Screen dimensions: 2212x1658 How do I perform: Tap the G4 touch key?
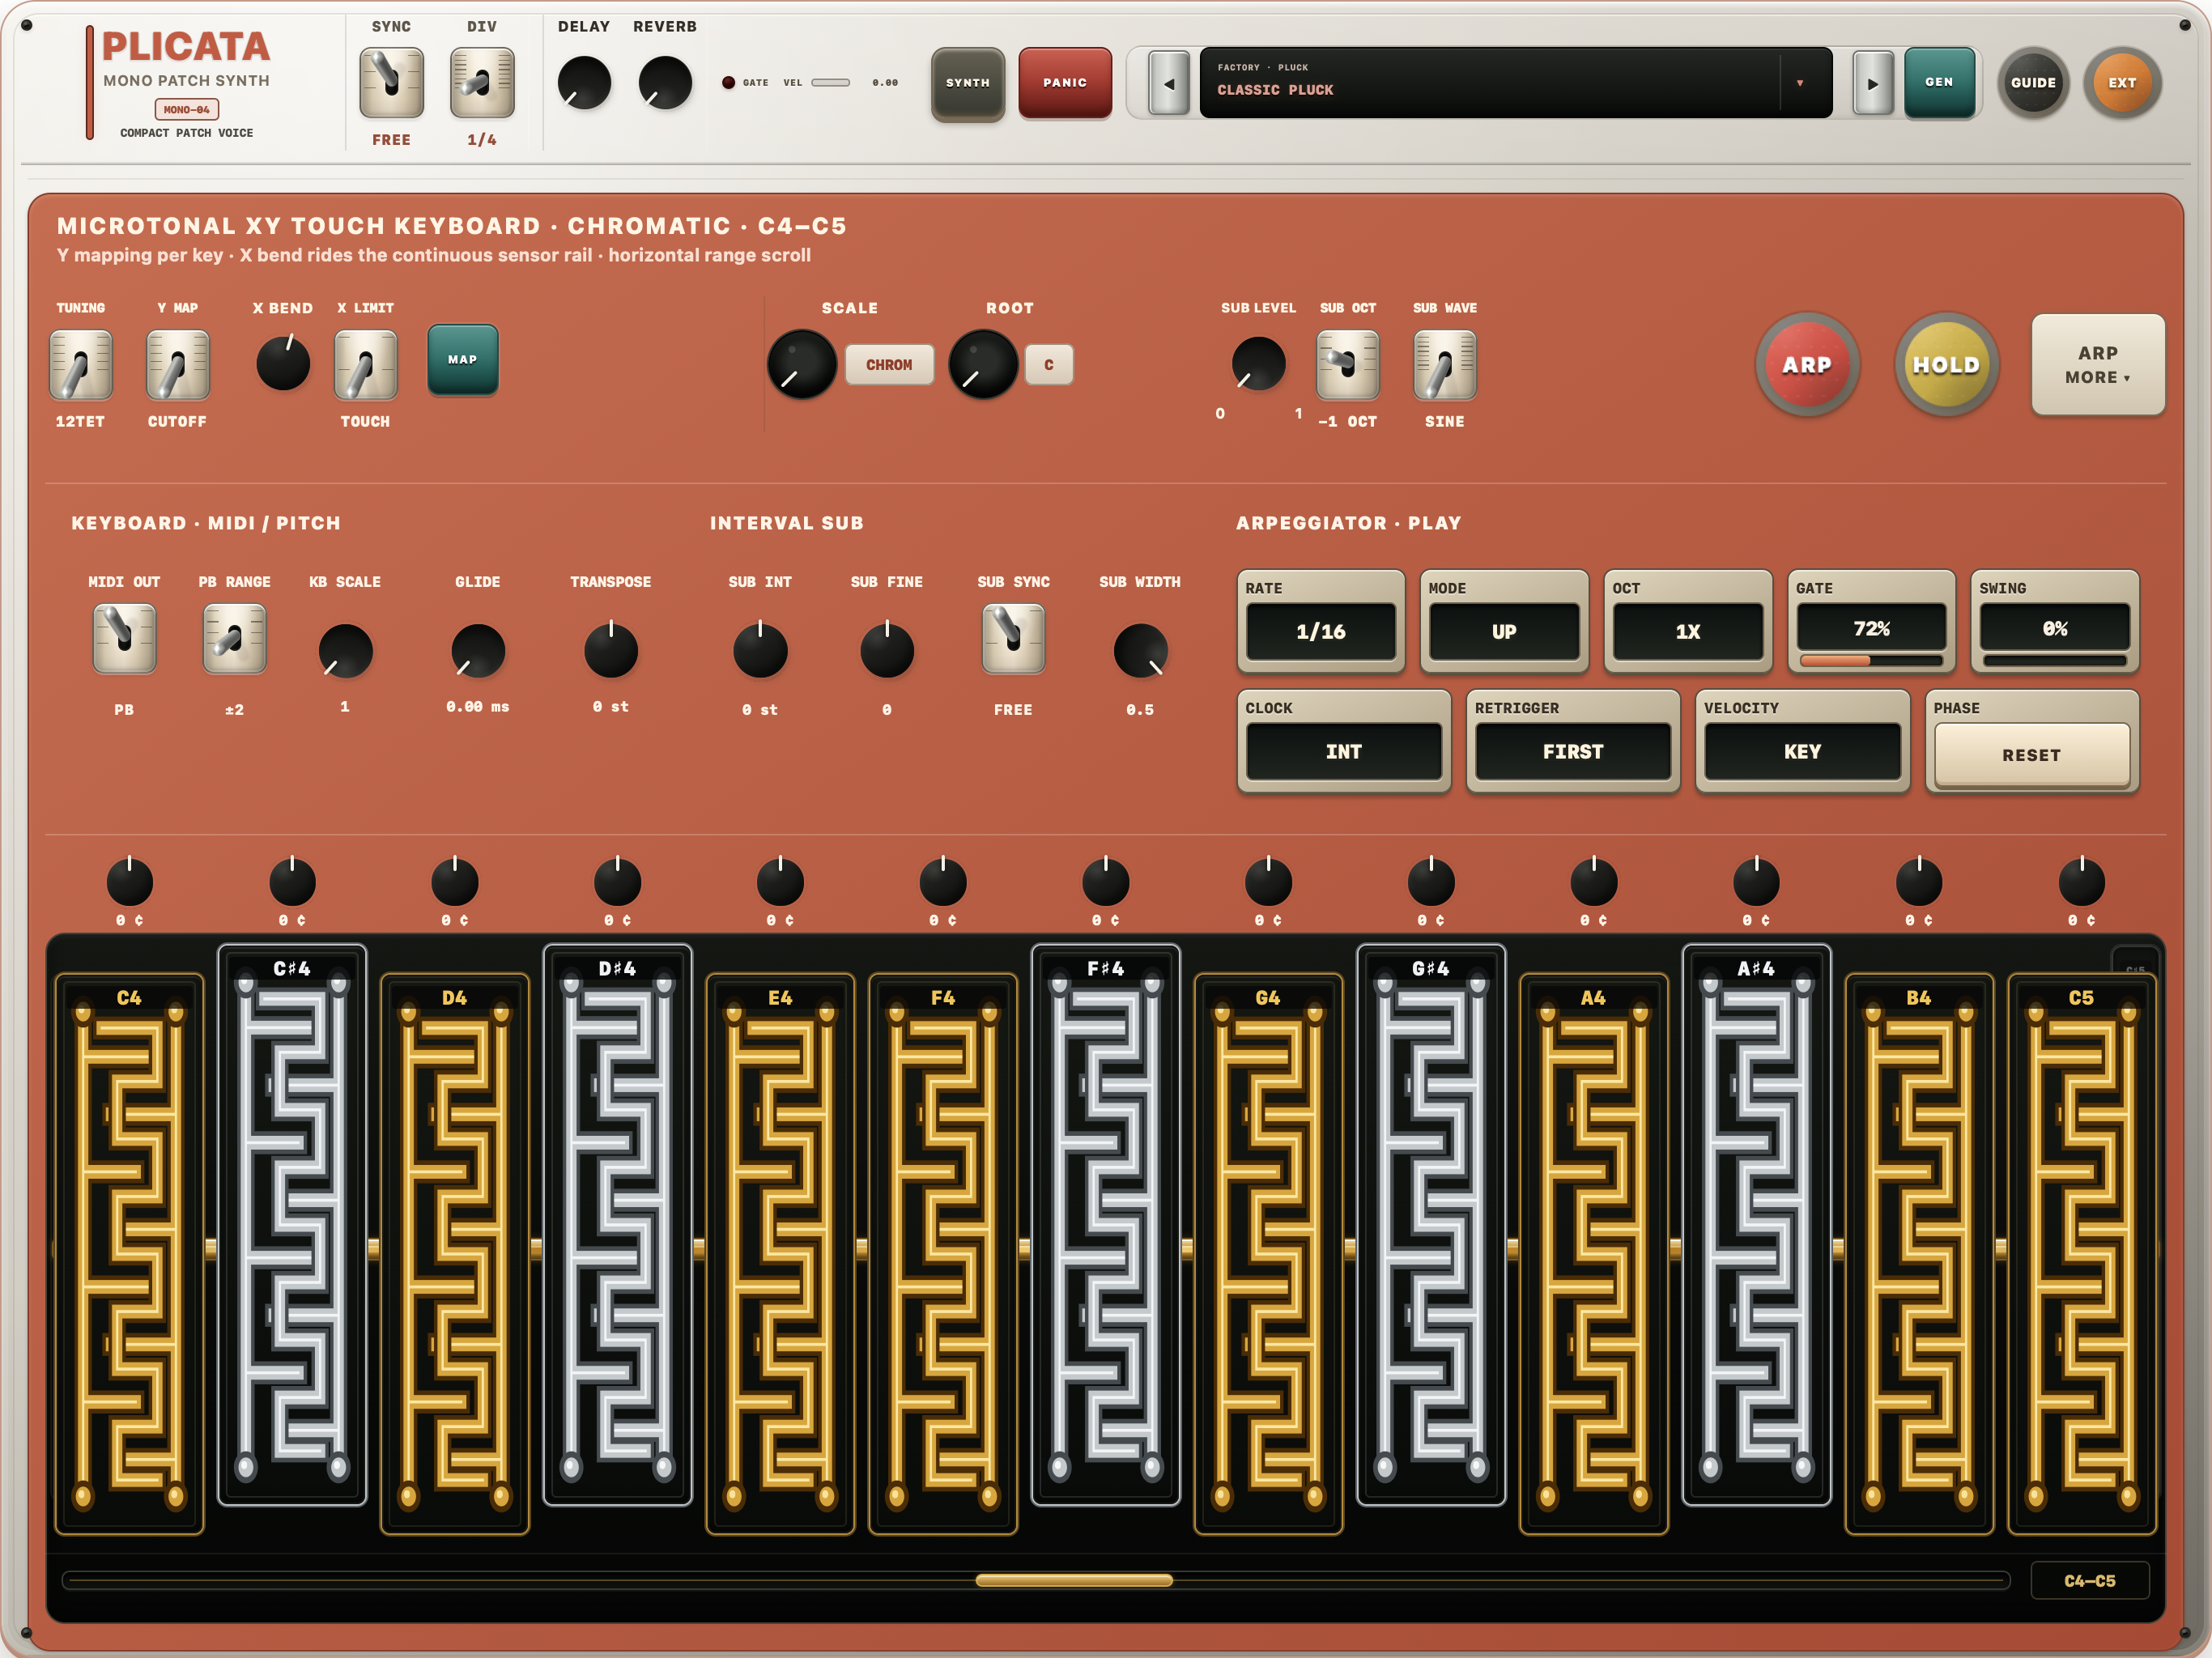point(1268,1254)
